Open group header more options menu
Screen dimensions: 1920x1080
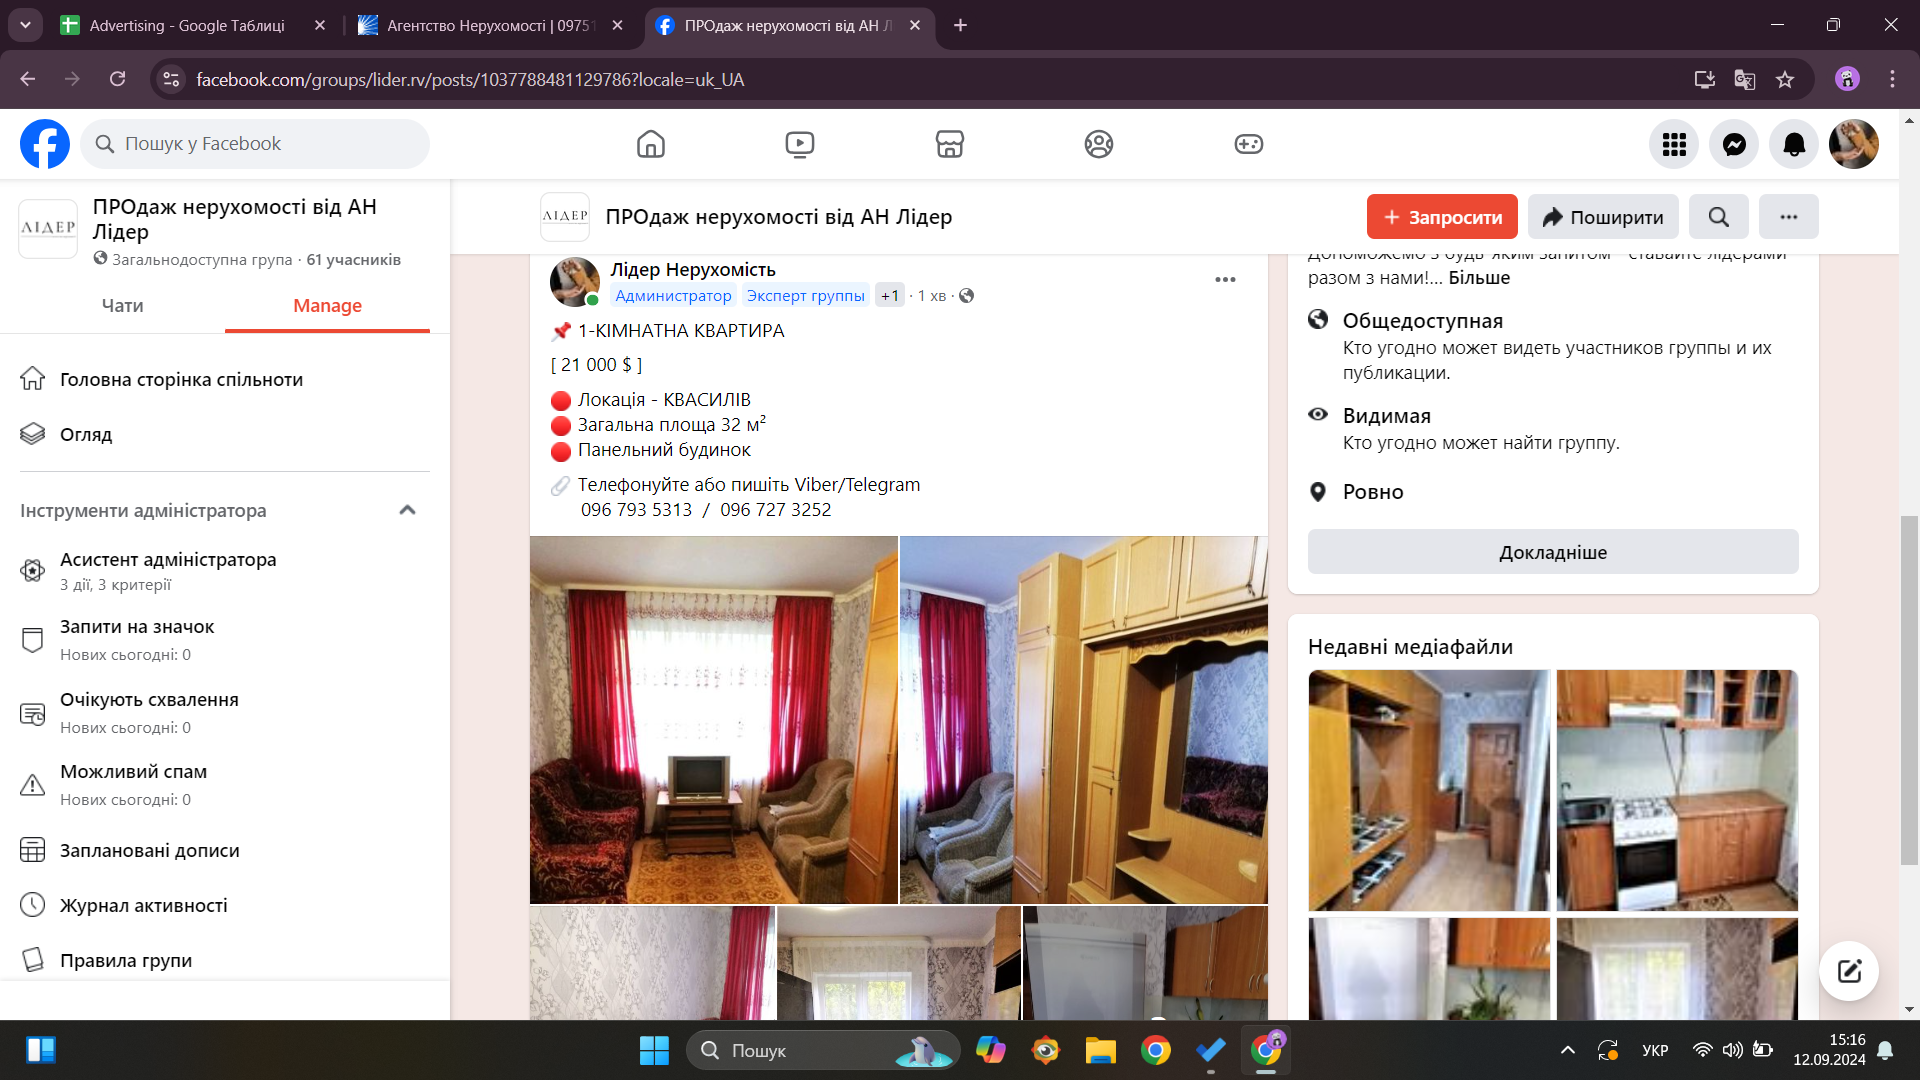pyautogui.click(x=1788, y=217)
